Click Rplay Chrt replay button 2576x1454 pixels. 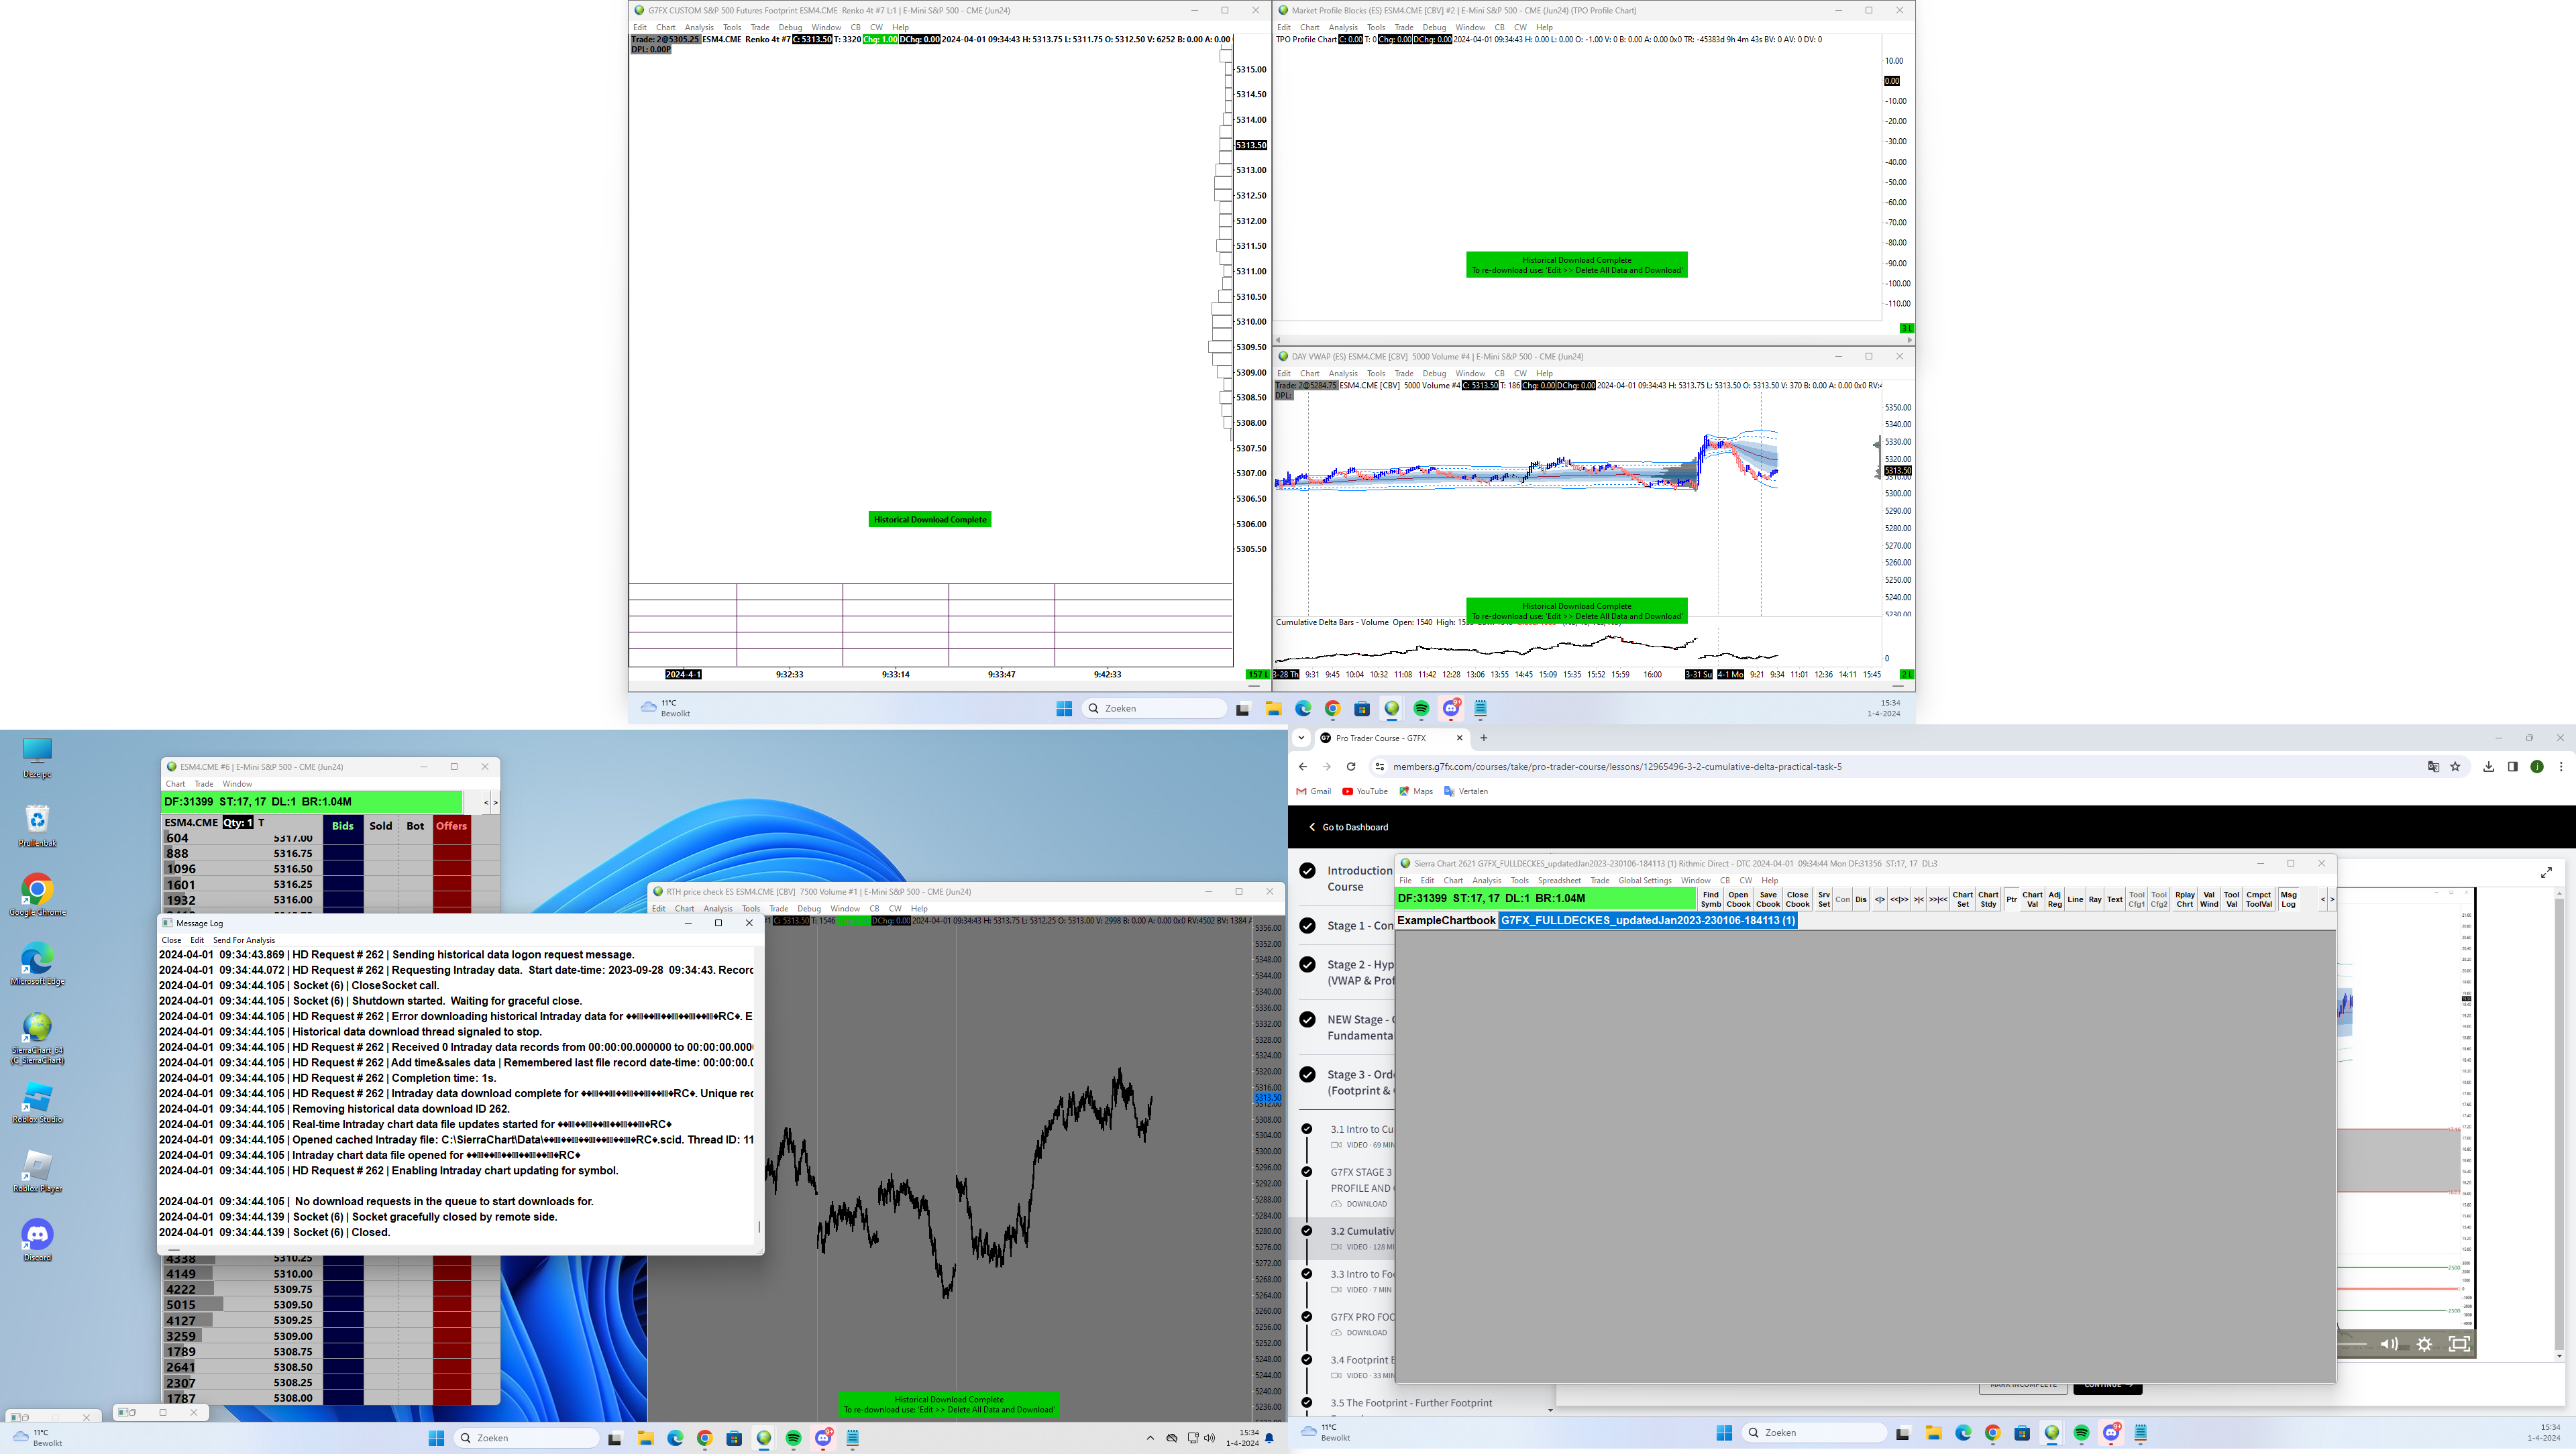pyautogui.click(x=2185, y=899)
